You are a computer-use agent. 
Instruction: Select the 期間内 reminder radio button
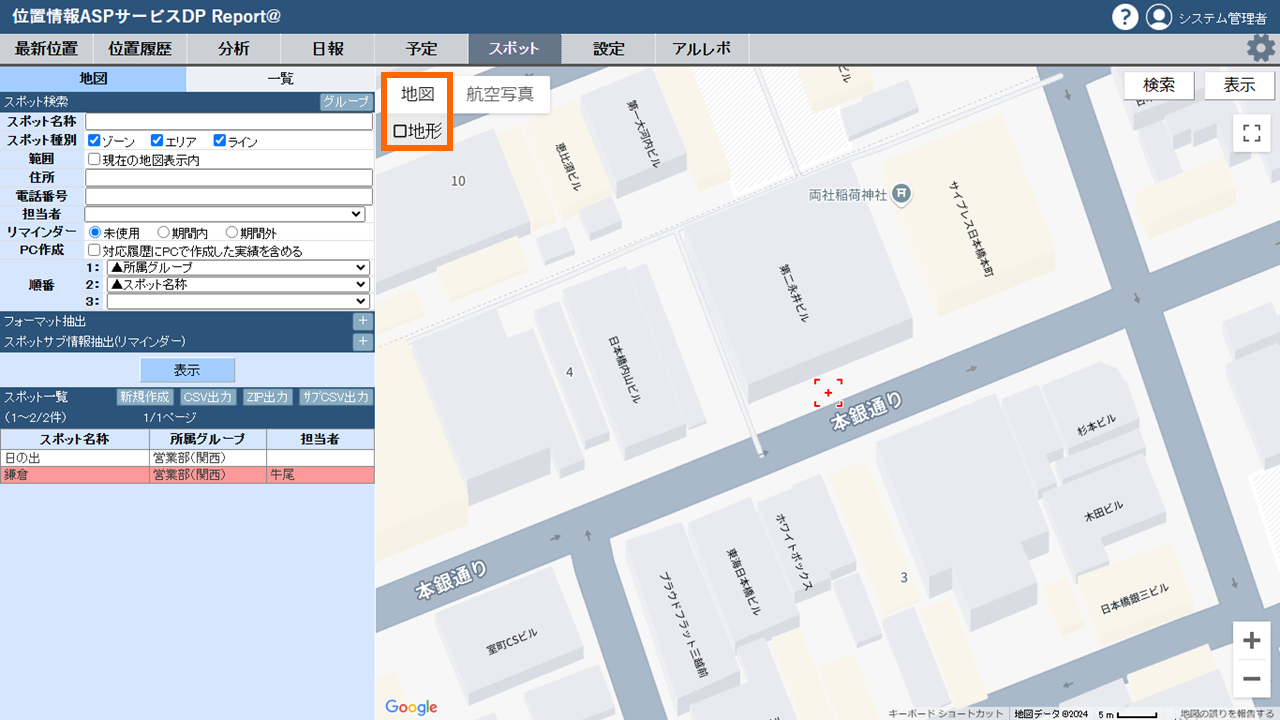coord(164,232)
